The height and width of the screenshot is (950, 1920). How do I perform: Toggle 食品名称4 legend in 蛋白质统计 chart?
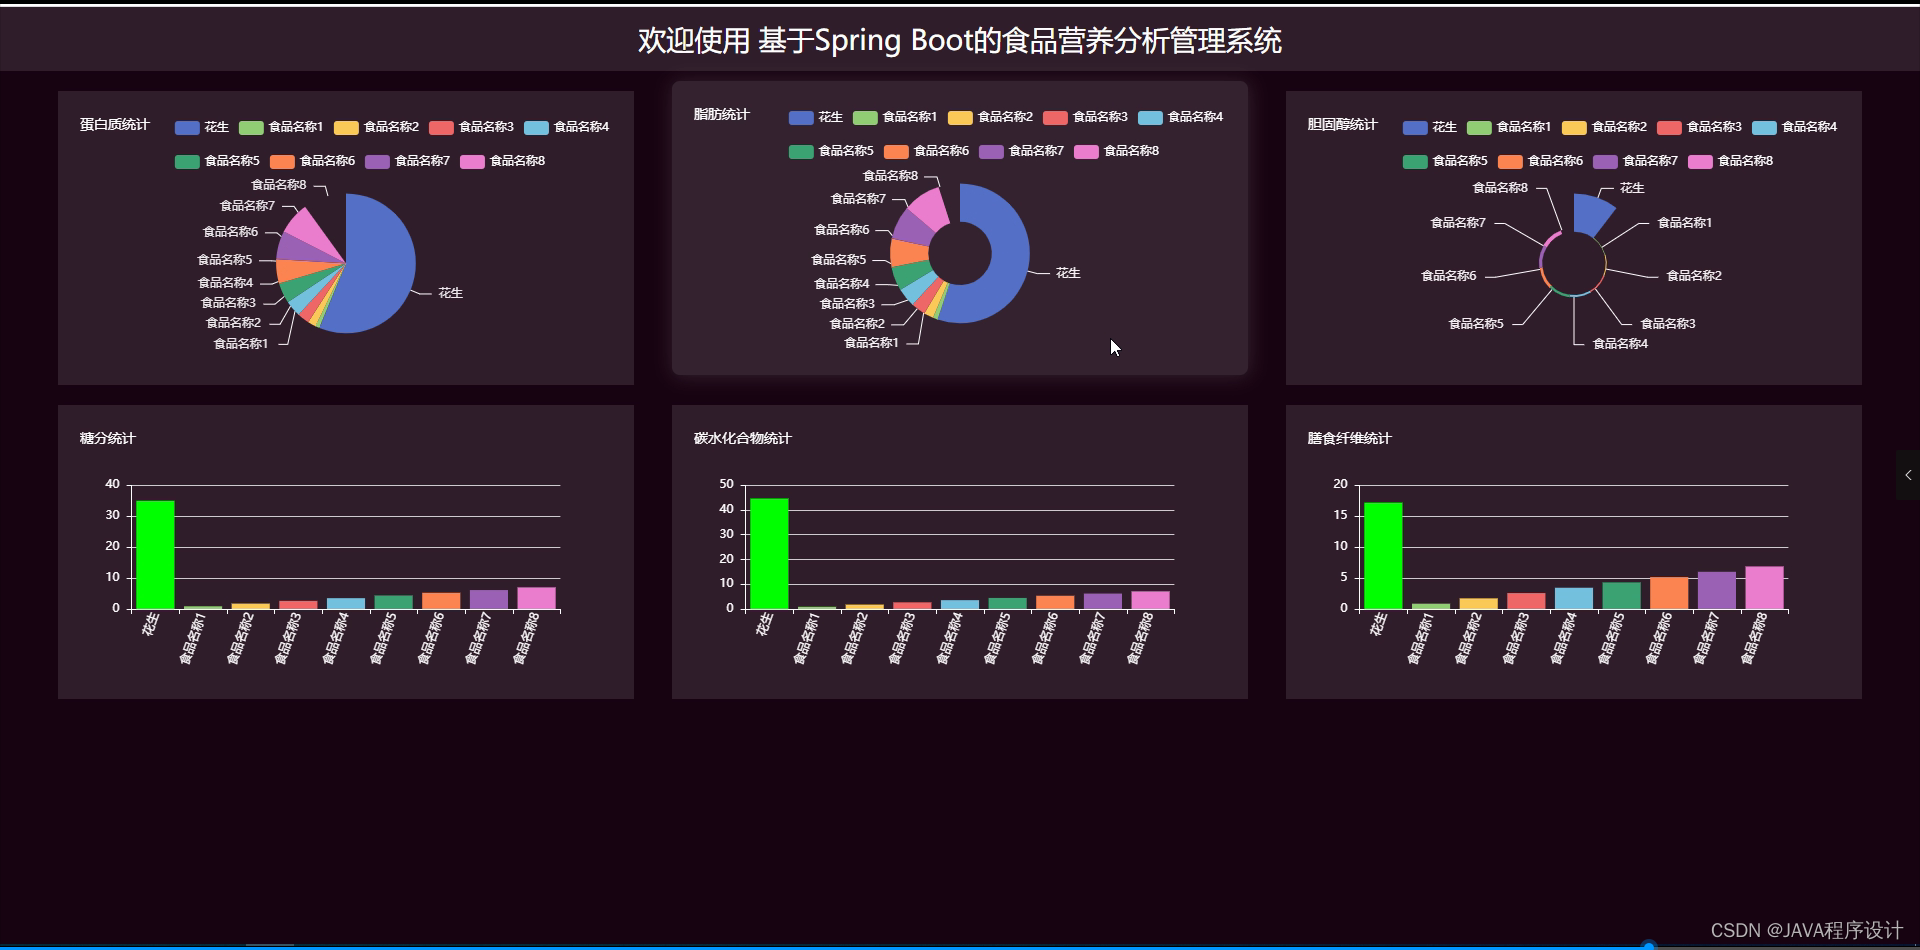566,127
